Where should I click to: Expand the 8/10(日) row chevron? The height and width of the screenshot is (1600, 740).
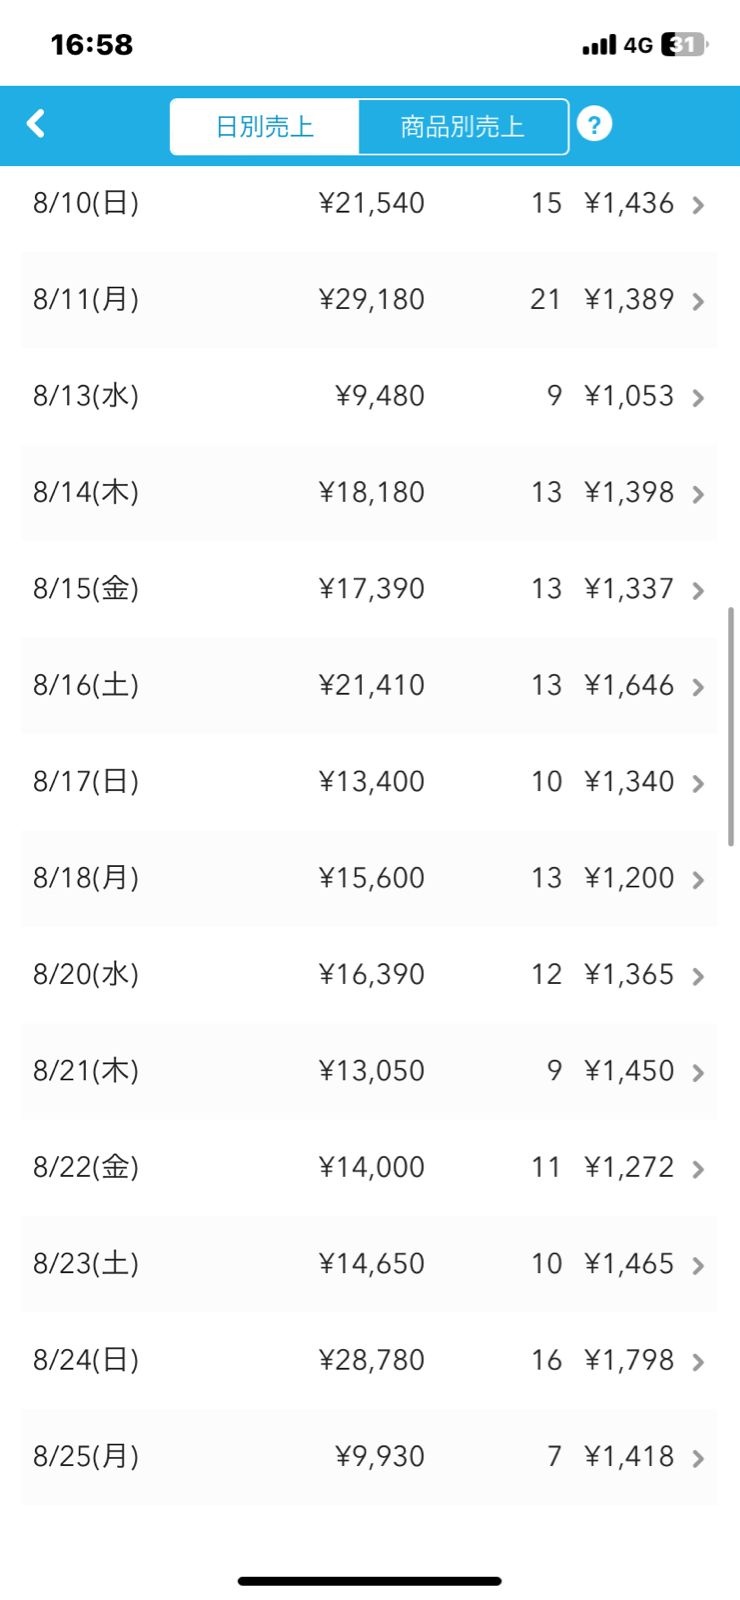(x=698, y=205)
